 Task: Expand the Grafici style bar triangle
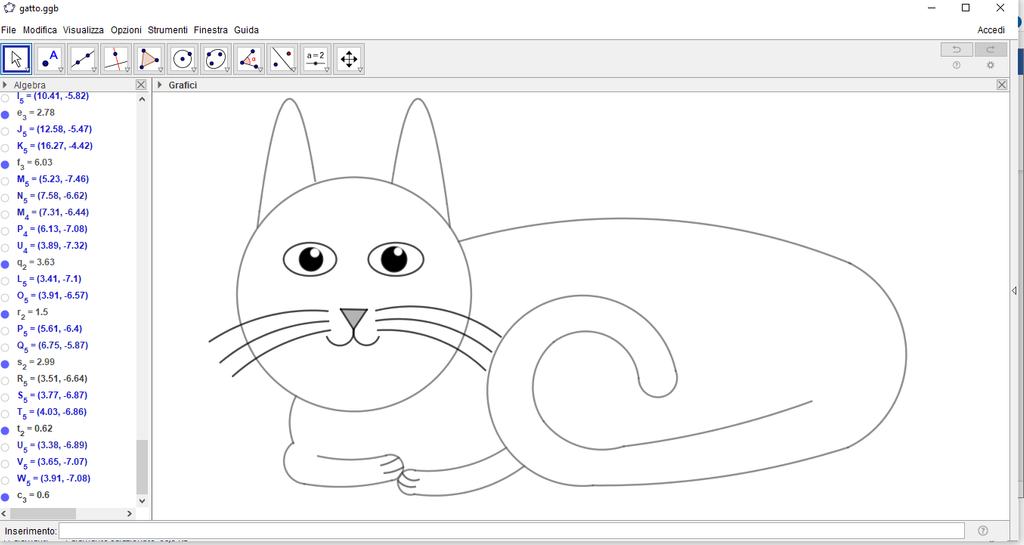pyautogui.click(x=160, y=85)
